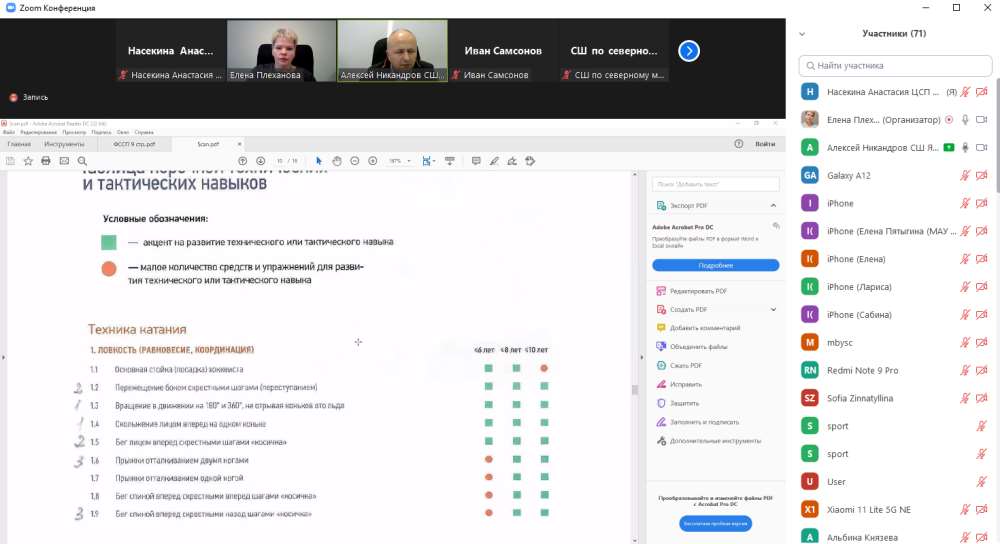Click the Найти участника search field
This screenshot has height=544, width=1000.
pos(896,65)
